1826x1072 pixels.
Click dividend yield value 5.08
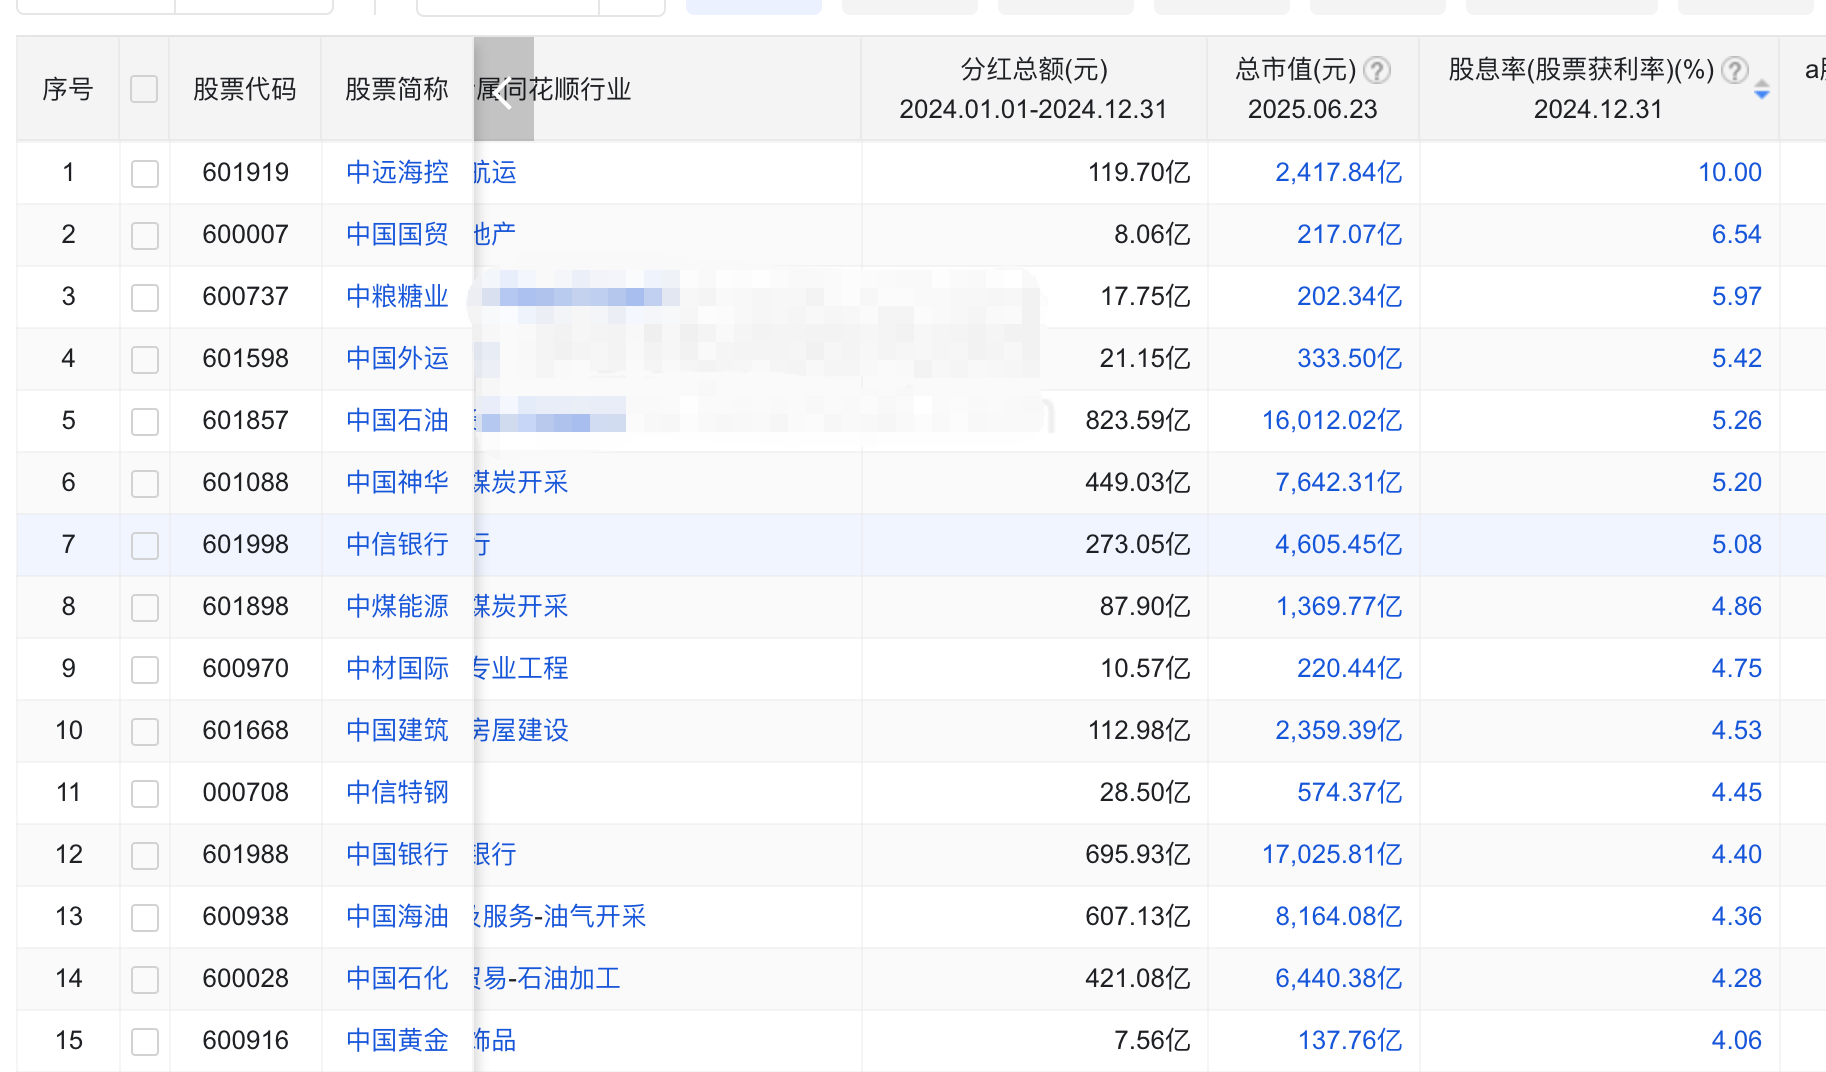tap(1737, 544)
